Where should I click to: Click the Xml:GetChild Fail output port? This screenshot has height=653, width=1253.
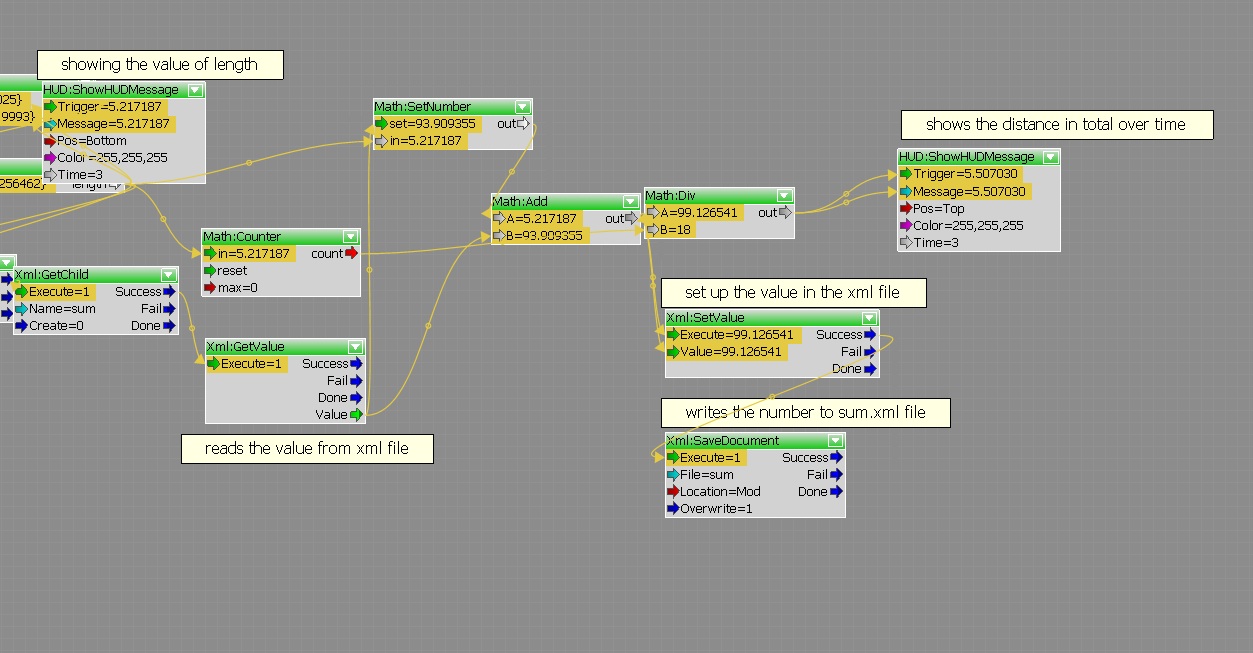170,309
